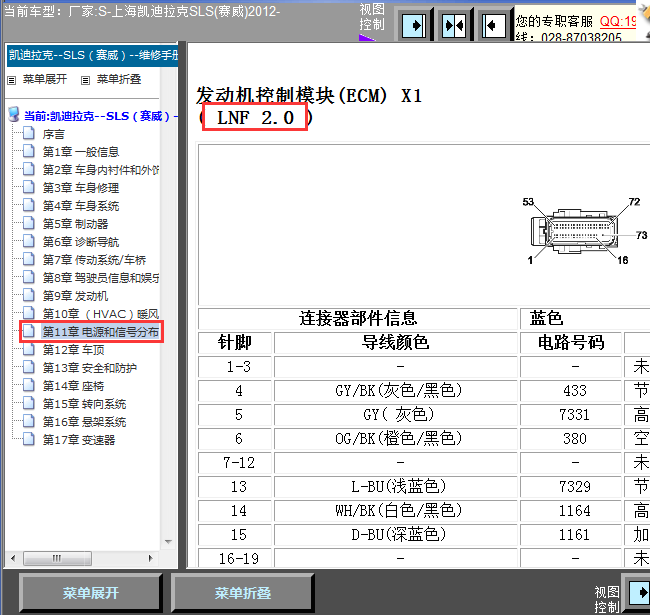Screen dimensions: 650x615
Task: Click the 导线颜色 column header
Action: [396, 343]
